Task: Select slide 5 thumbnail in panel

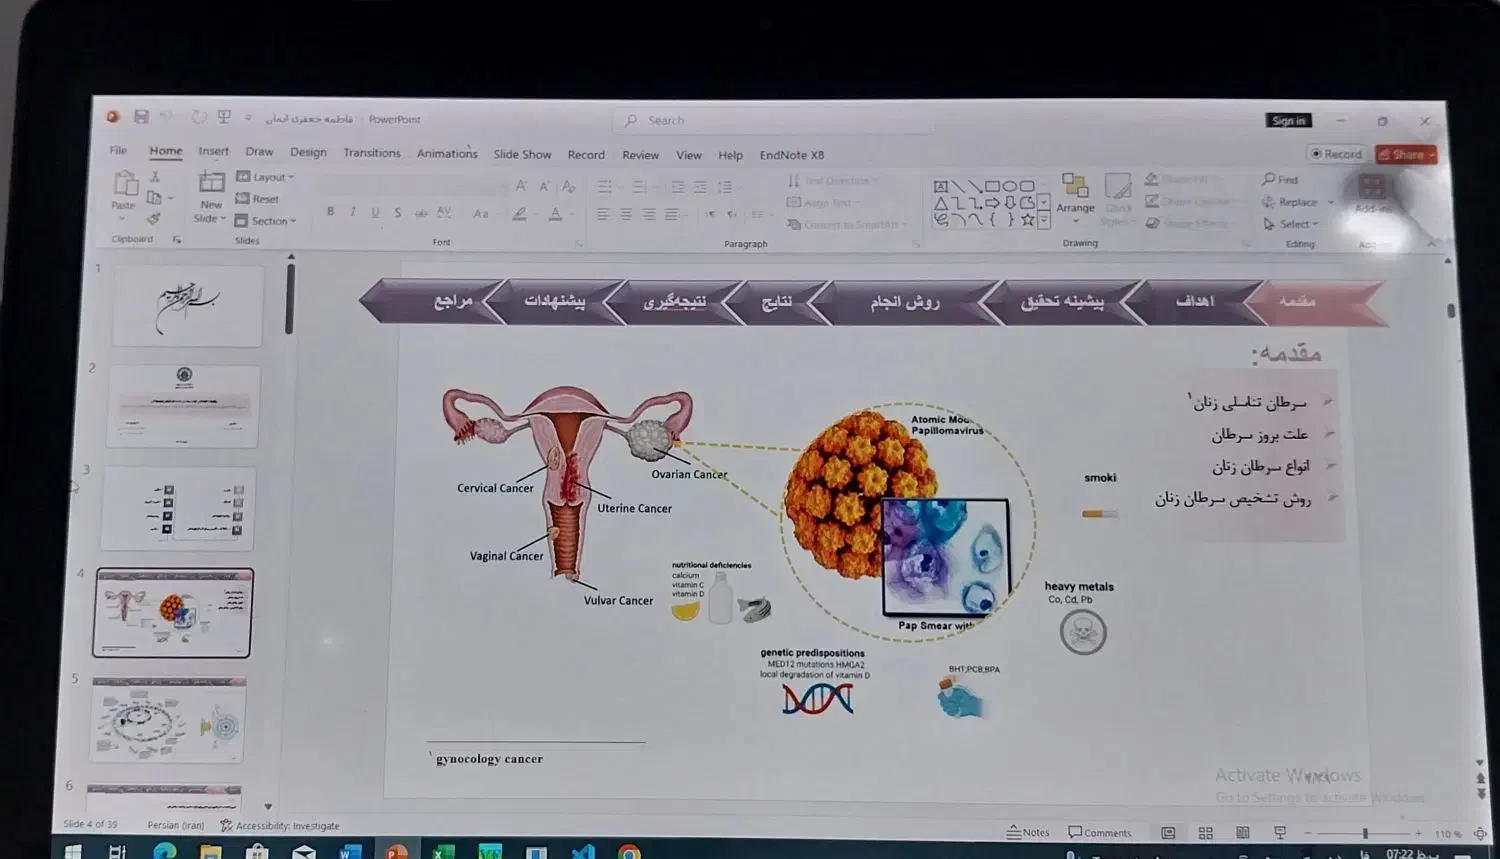Action: (167, 720)
